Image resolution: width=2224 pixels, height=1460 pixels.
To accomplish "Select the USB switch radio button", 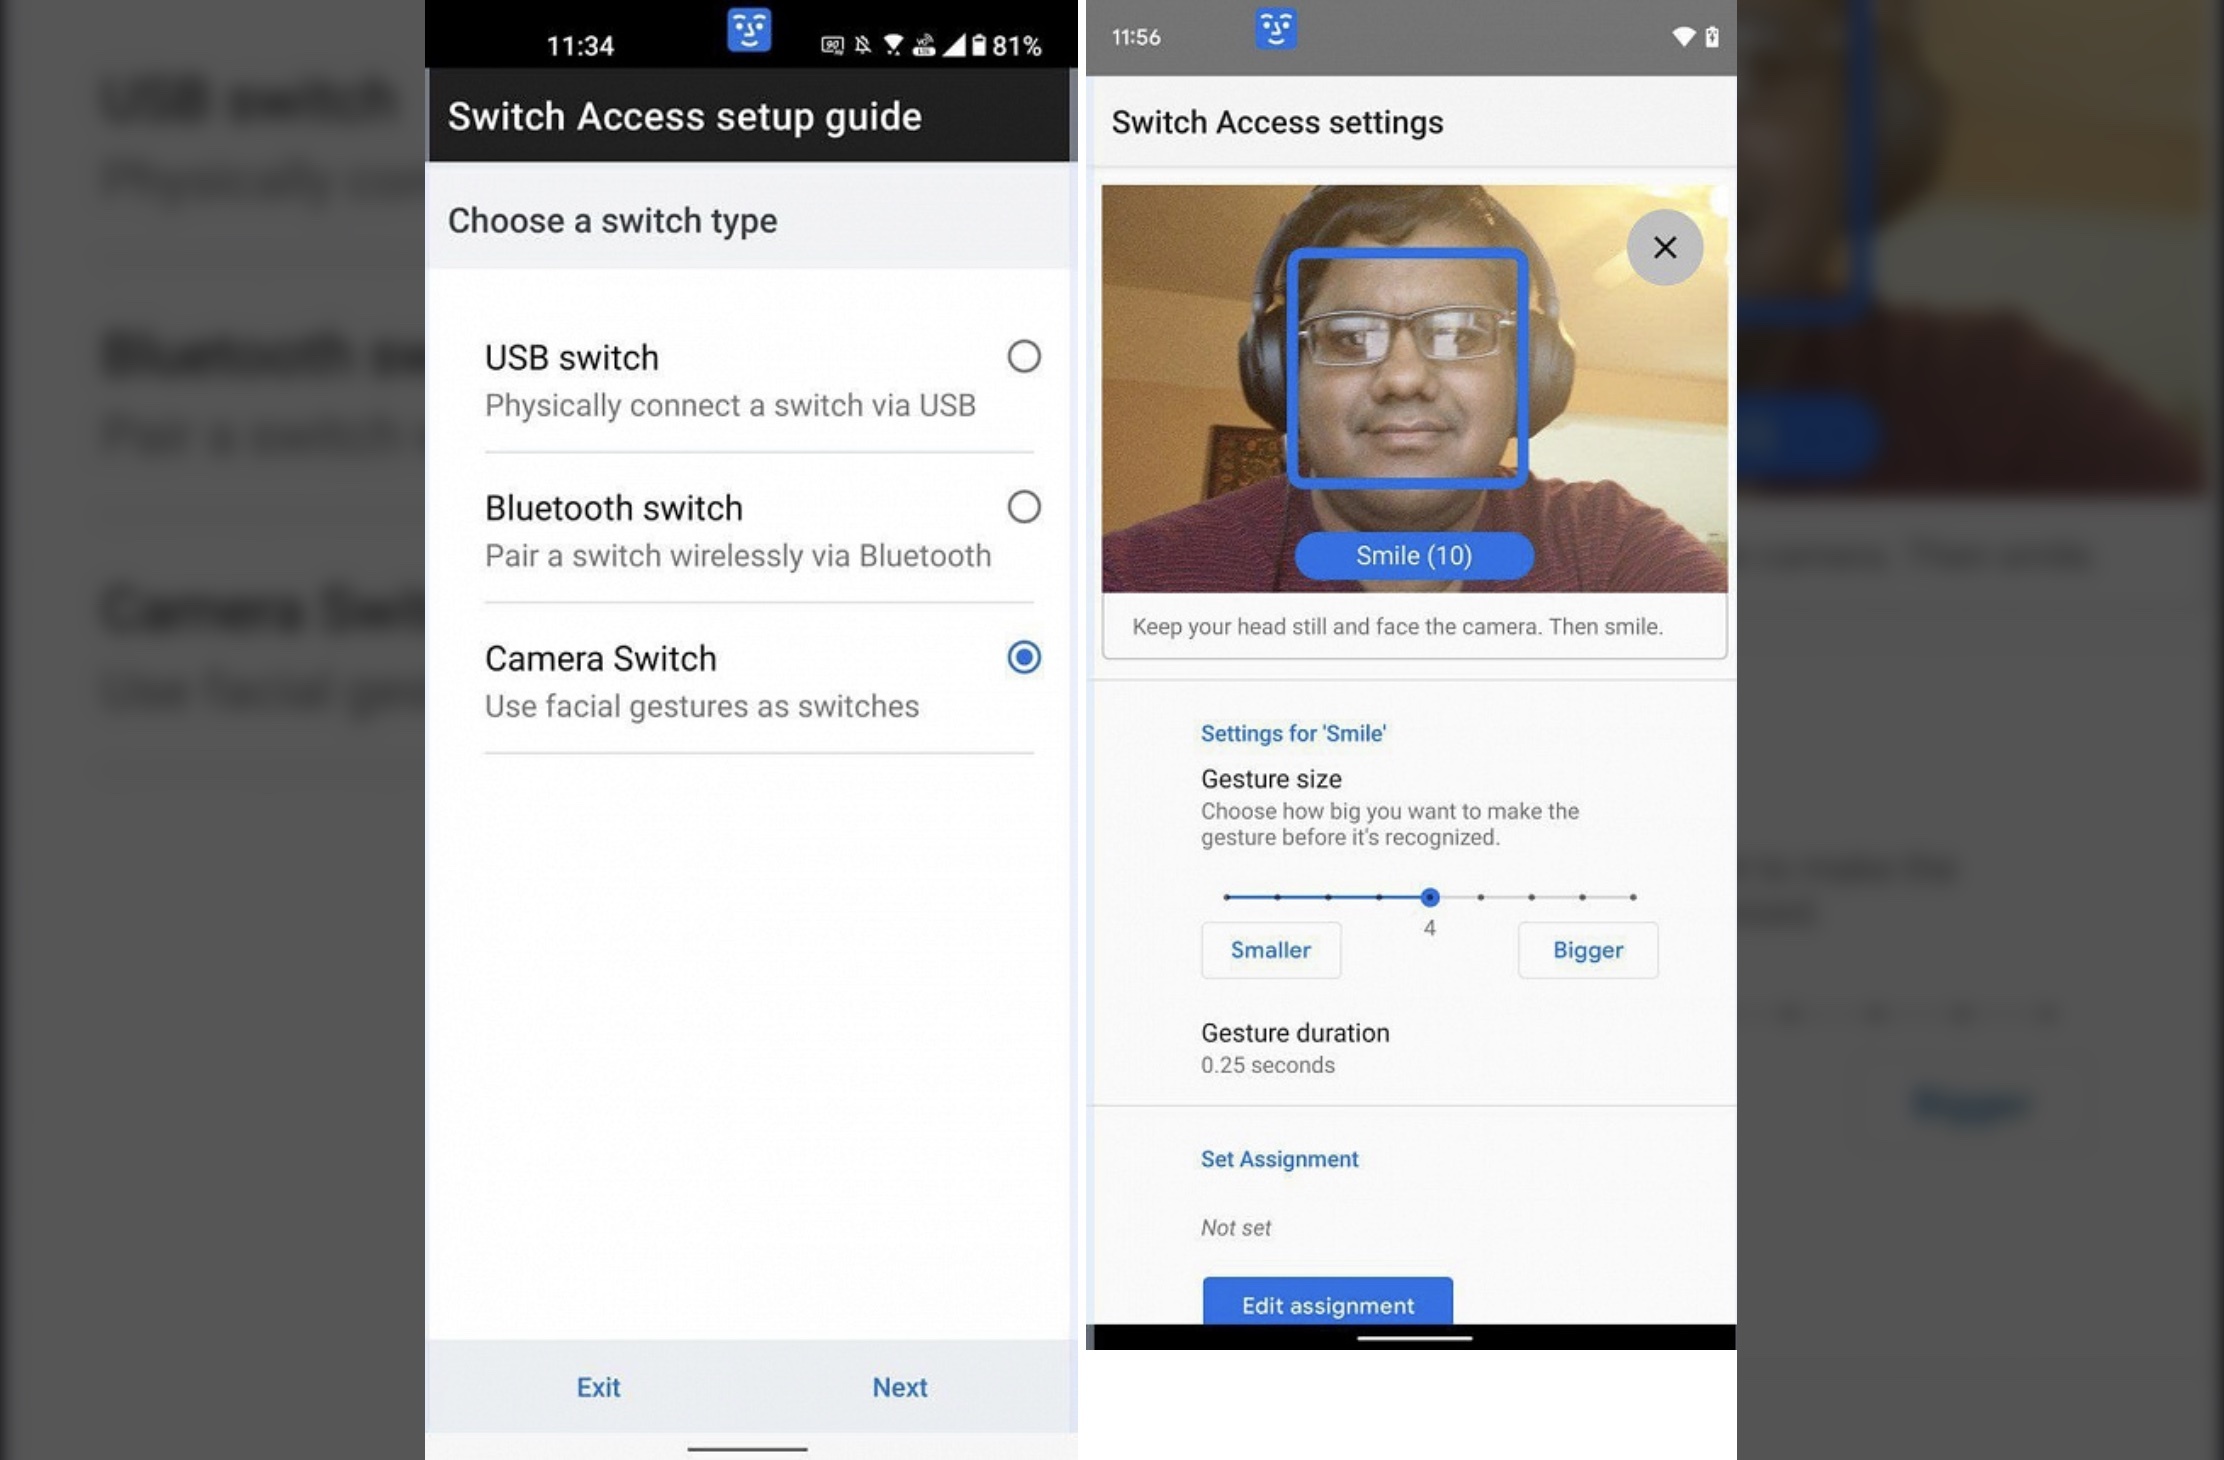I will click(1023, 356).
